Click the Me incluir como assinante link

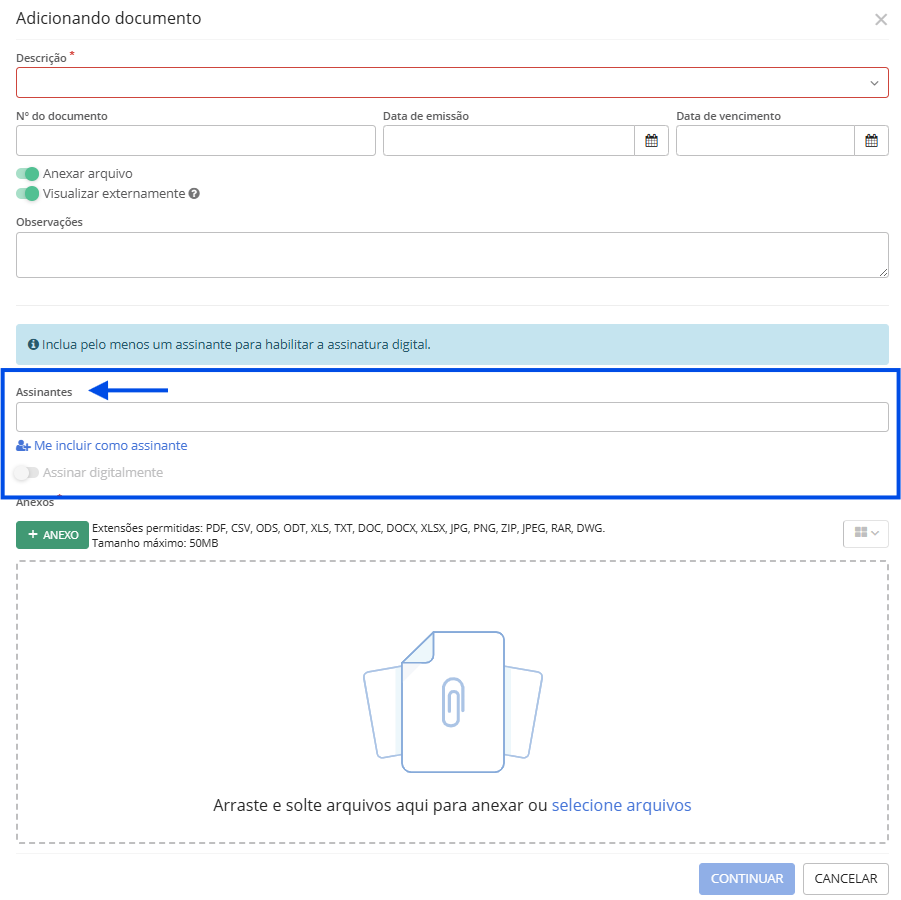pyautogui.click(x=110, y=446)
